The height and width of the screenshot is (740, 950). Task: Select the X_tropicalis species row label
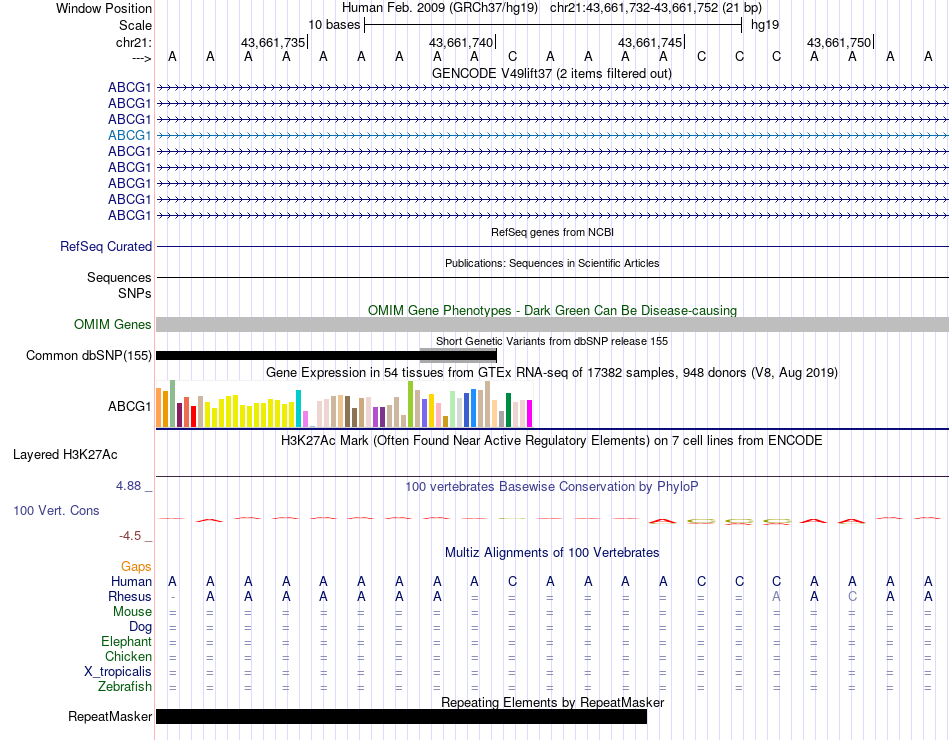click(x=118, y=672)
